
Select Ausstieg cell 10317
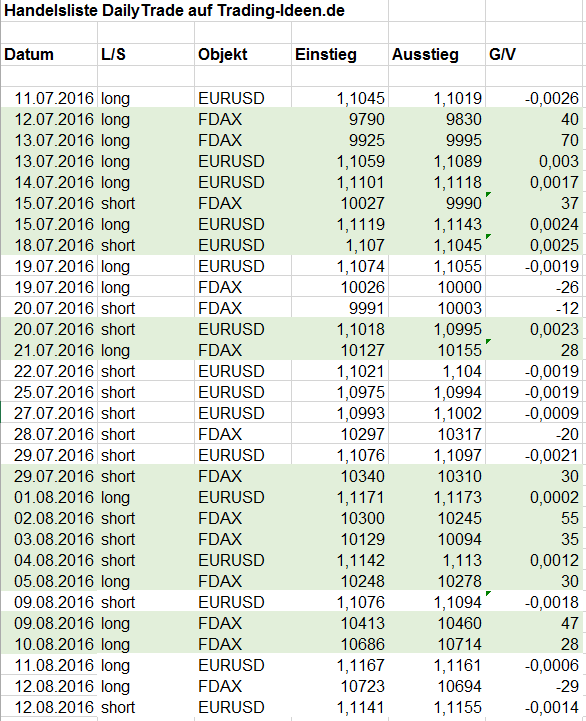click(x=437, y=434)
